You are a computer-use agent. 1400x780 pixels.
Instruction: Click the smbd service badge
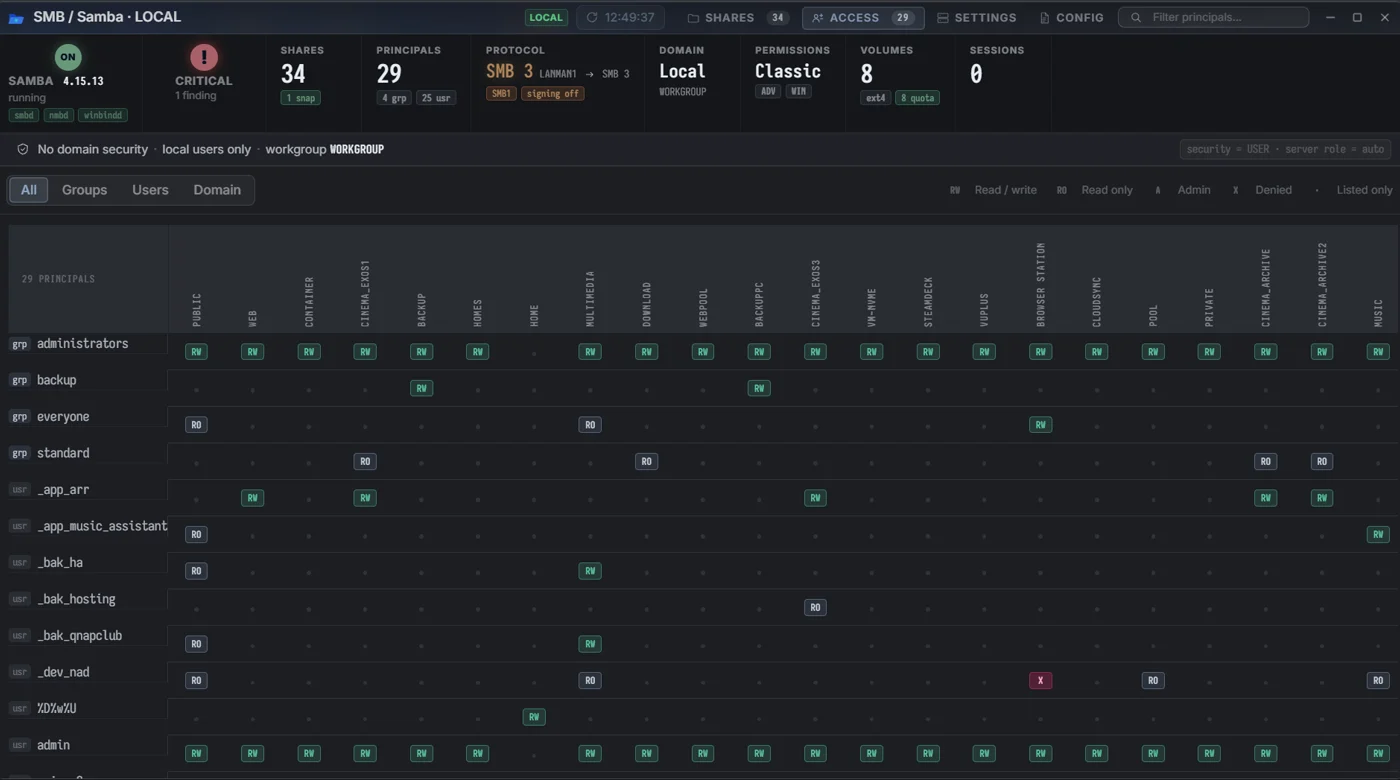23,115
